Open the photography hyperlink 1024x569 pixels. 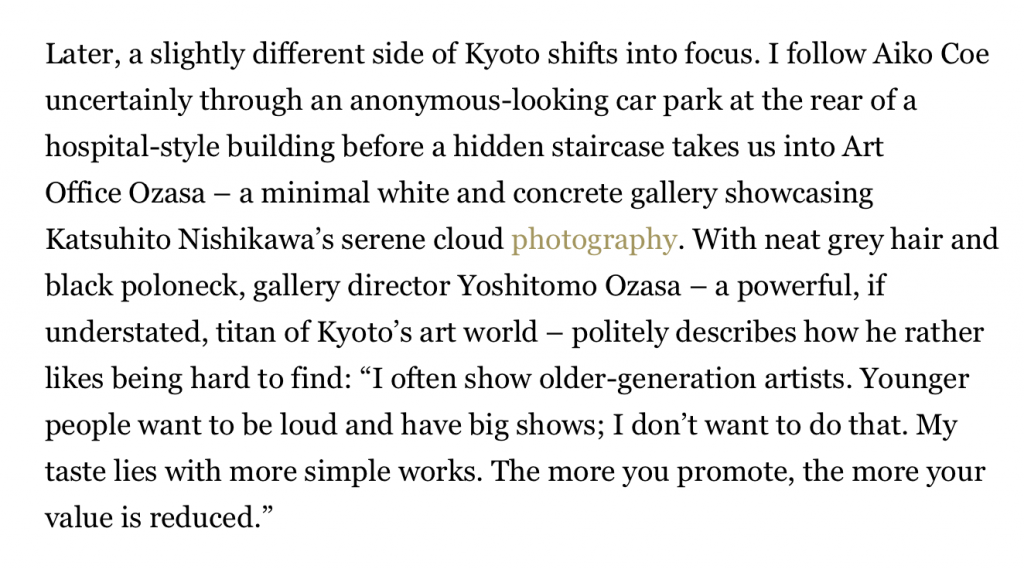click(x=594, y=240)
